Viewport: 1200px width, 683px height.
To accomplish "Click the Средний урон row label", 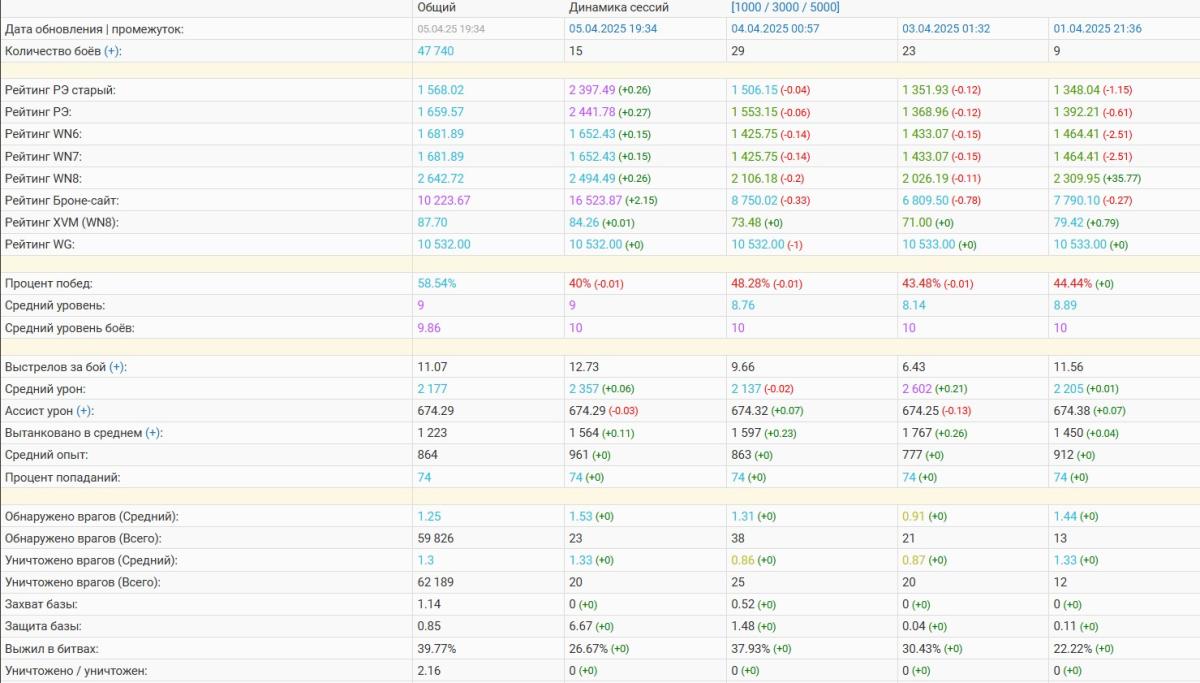I will click(x=45, y=389).
